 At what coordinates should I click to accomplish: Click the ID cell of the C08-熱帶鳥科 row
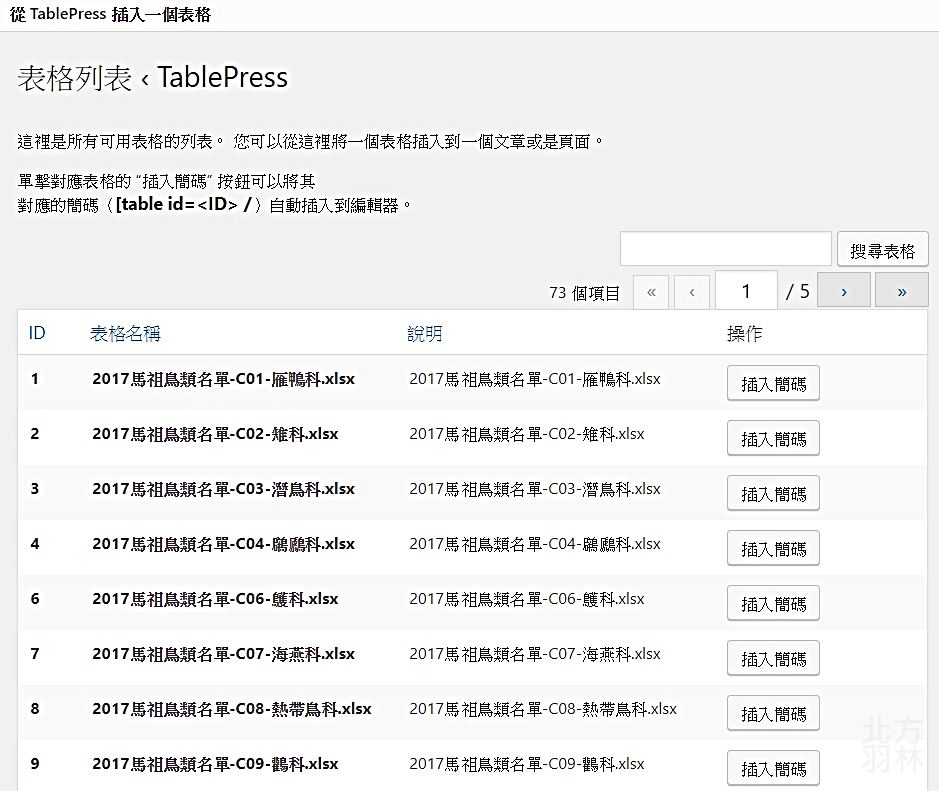pyautogui.click(x=35, y=710)
